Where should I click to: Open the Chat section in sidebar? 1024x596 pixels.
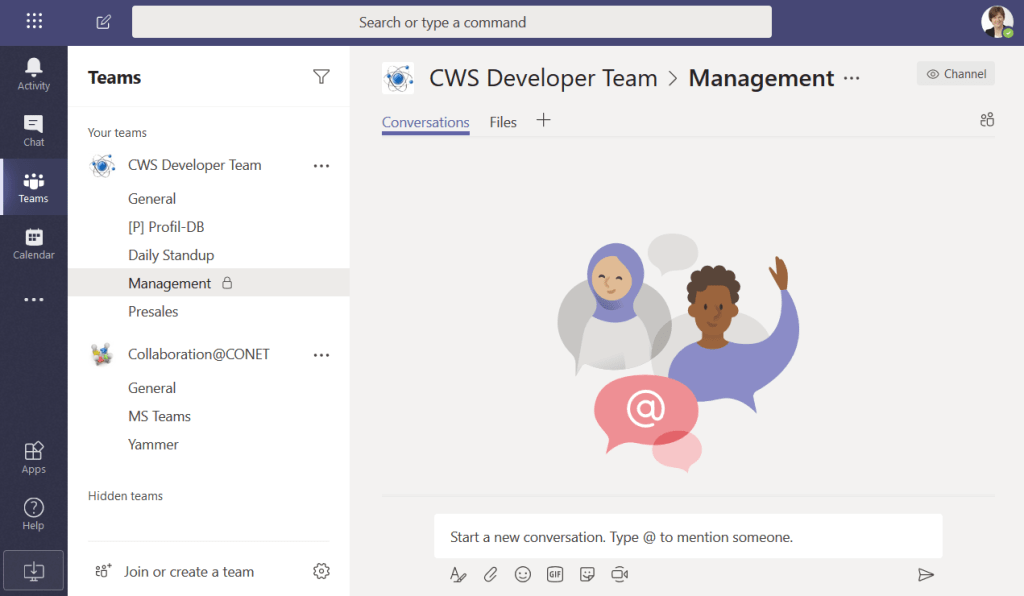33,130
